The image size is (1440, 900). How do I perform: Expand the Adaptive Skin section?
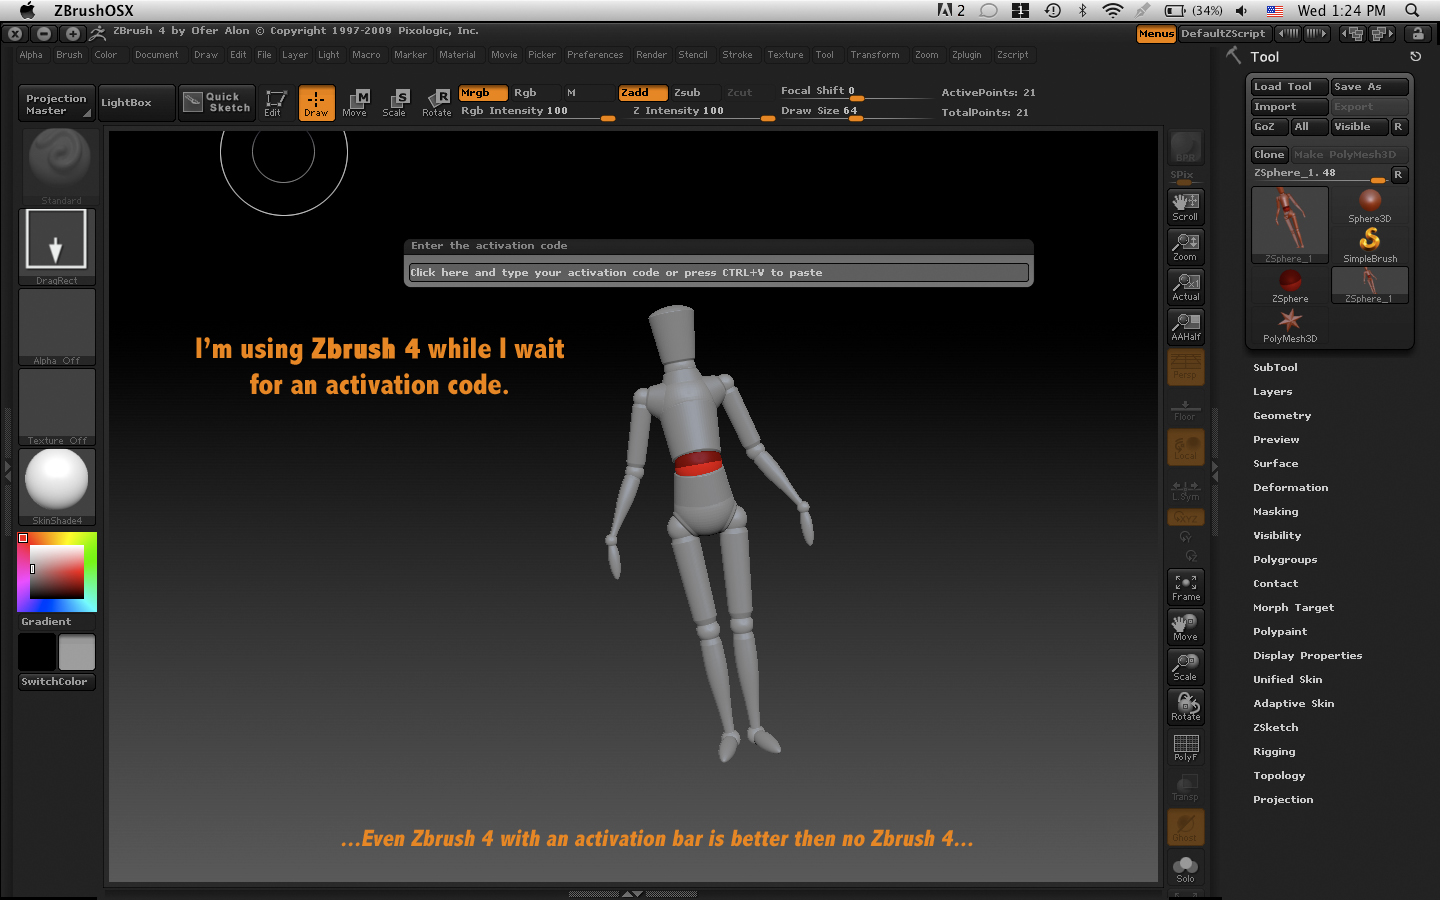[1293, 704]
